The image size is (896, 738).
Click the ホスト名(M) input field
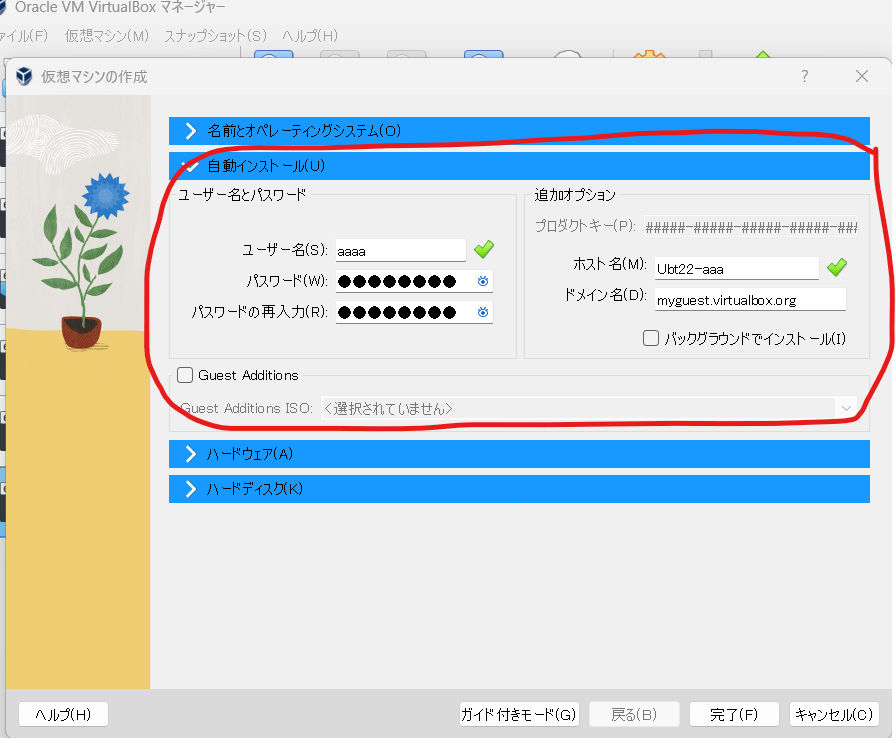[737, 268]
